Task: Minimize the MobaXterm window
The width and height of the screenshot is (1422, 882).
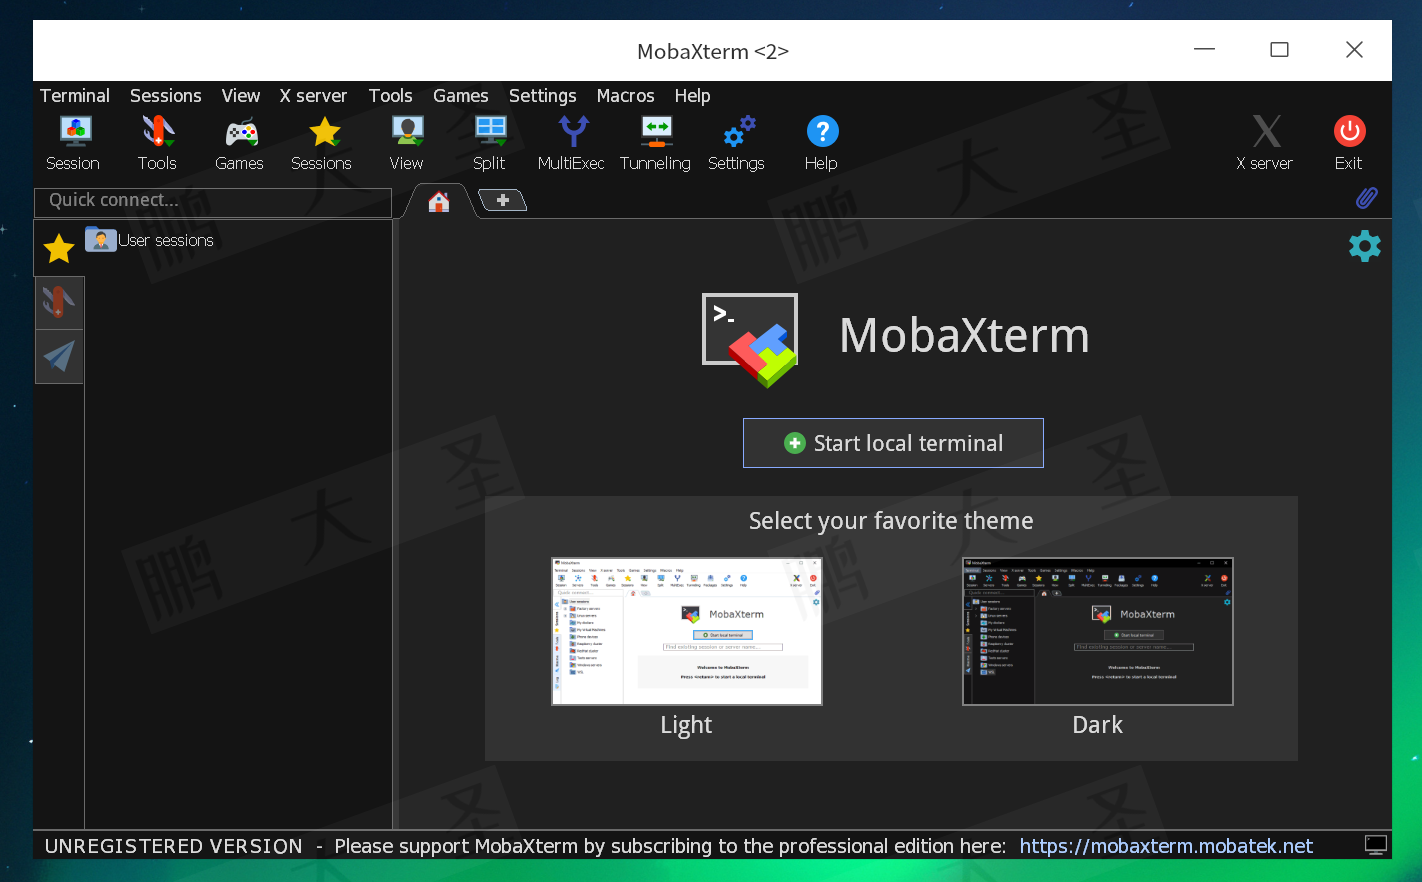Action: tap(1205, 50)
